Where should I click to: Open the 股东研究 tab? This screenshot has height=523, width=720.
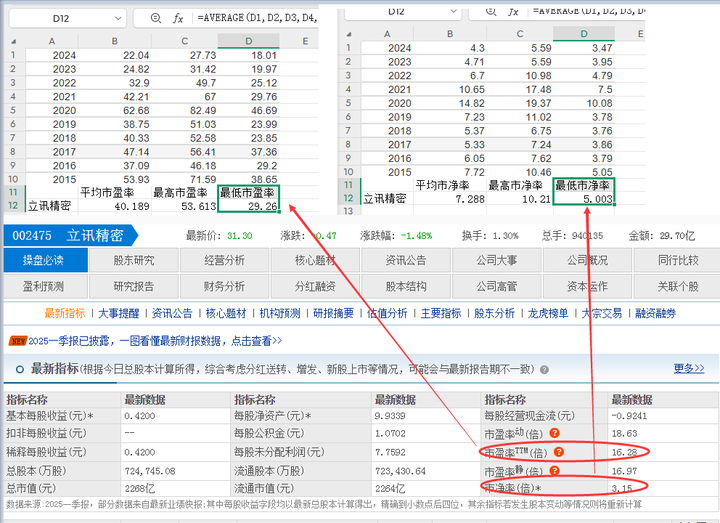pos(134,260)
